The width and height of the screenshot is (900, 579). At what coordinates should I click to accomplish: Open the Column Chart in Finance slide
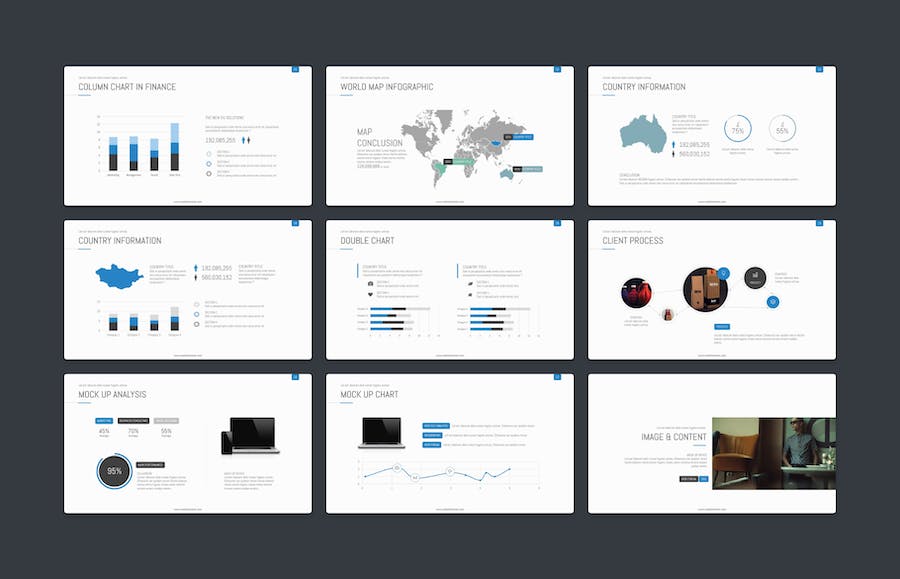188,136
